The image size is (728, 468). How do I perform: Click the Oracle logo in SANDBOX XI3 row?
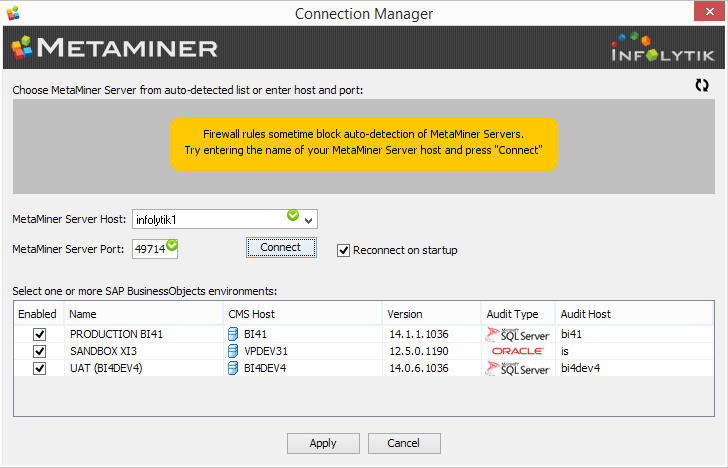tap(518, 351)
